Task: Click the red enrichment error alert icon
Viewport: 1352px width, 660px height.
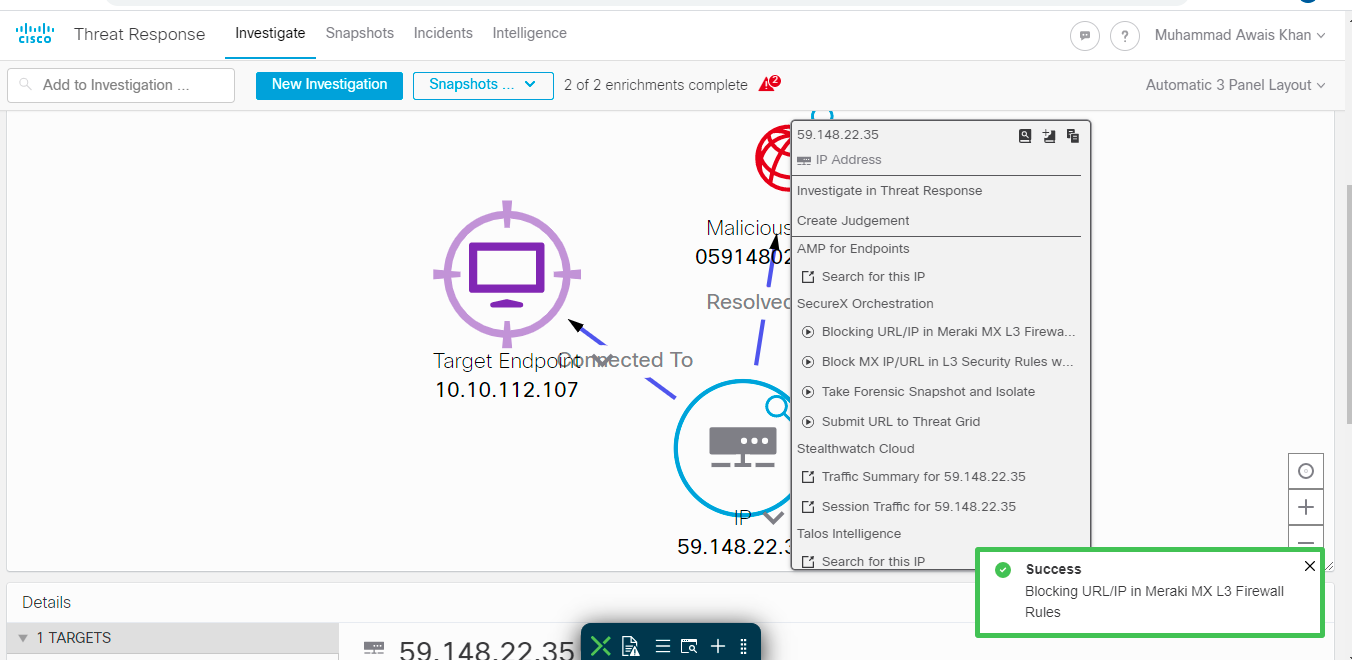Action: 768,84
